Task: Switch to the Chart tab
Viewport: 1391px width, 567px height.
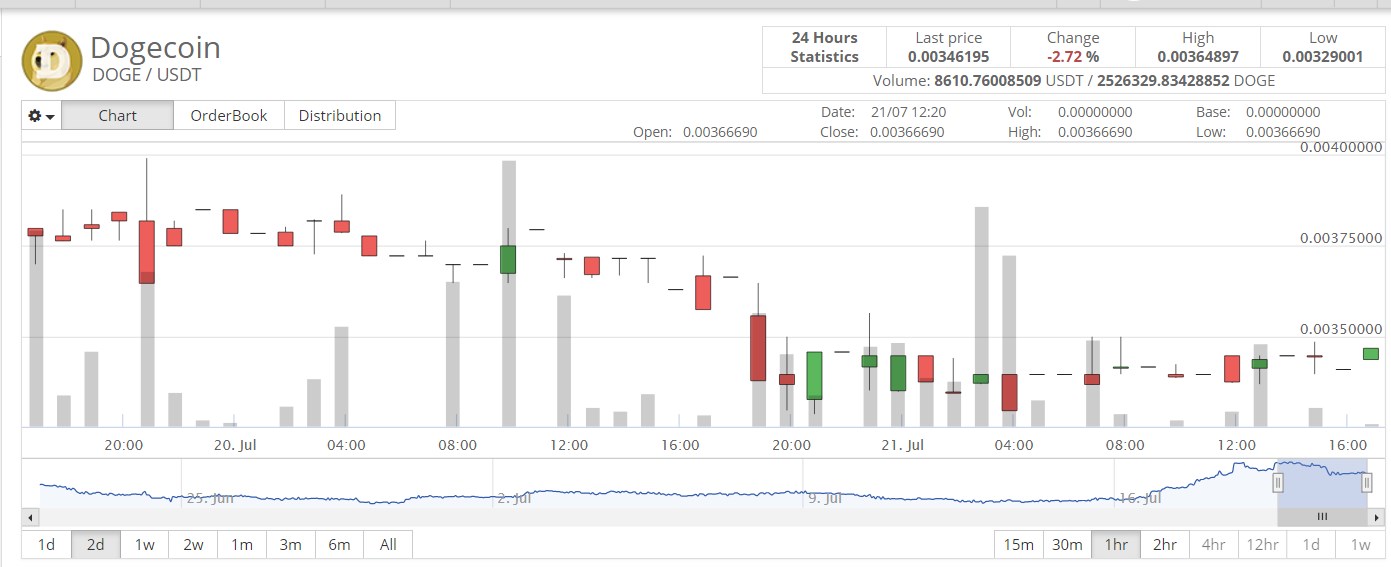Action: [x=117, y=116]
